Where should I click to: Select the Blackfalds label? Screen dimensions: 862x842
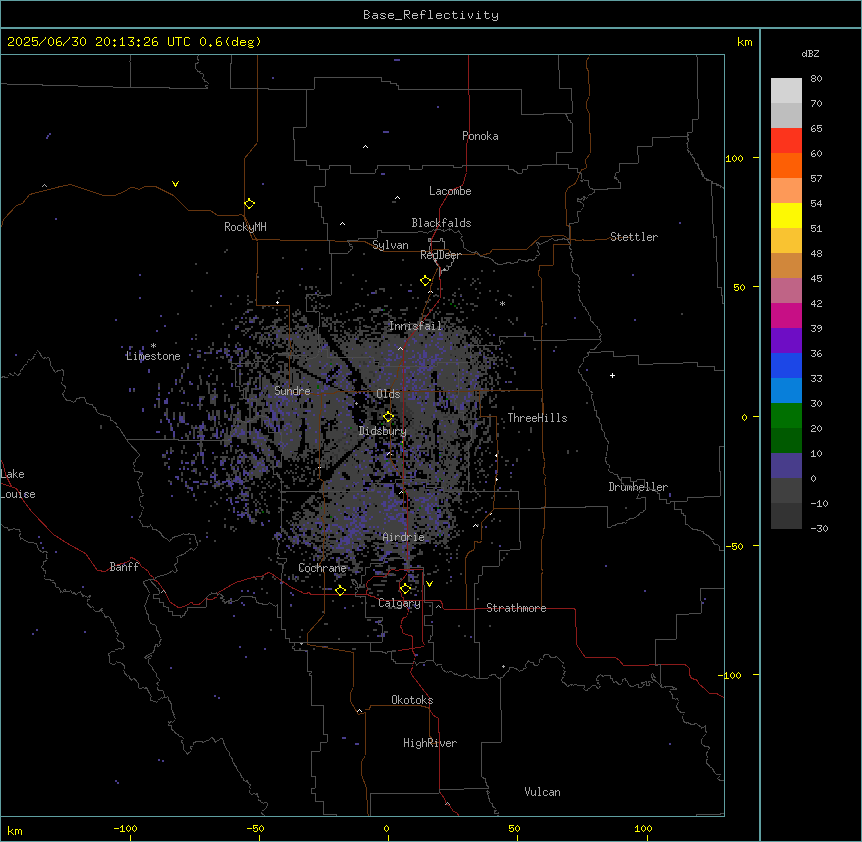(x=441, y=223)
